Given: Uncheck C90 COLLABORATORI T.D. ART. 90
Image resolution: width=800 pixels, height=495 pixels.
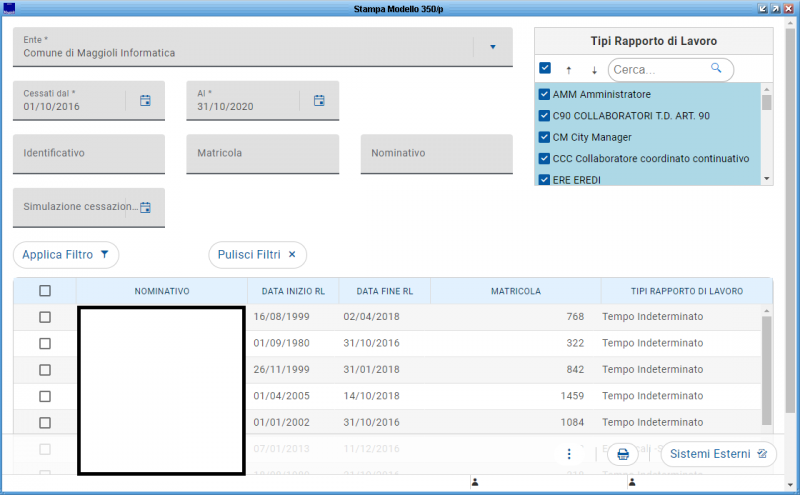Looking at the screenshot, I should click(x=544, y=116).
